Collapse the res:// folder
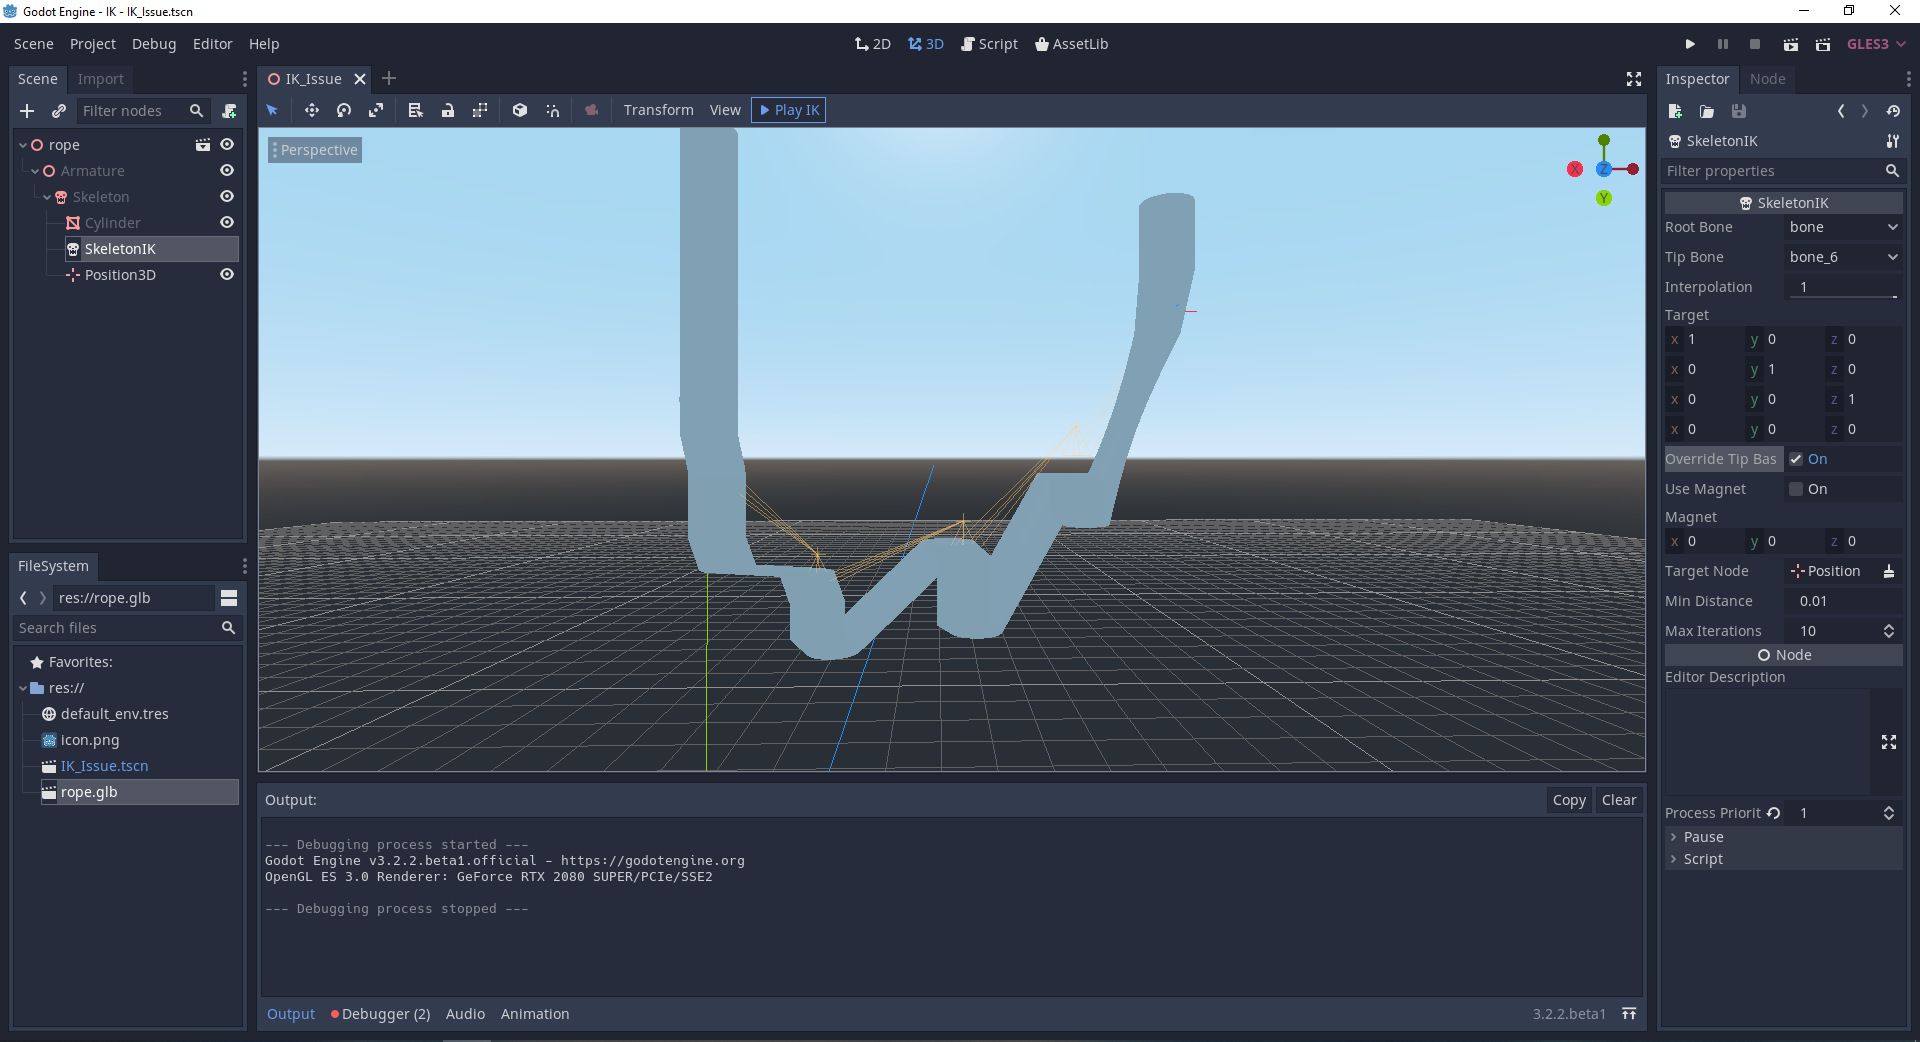 pyautogui.click(x=23, y=688)
